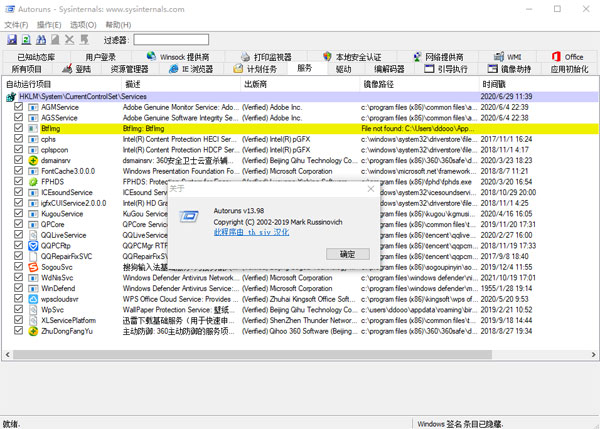Open the 所有项目 tab

point(26,69)
